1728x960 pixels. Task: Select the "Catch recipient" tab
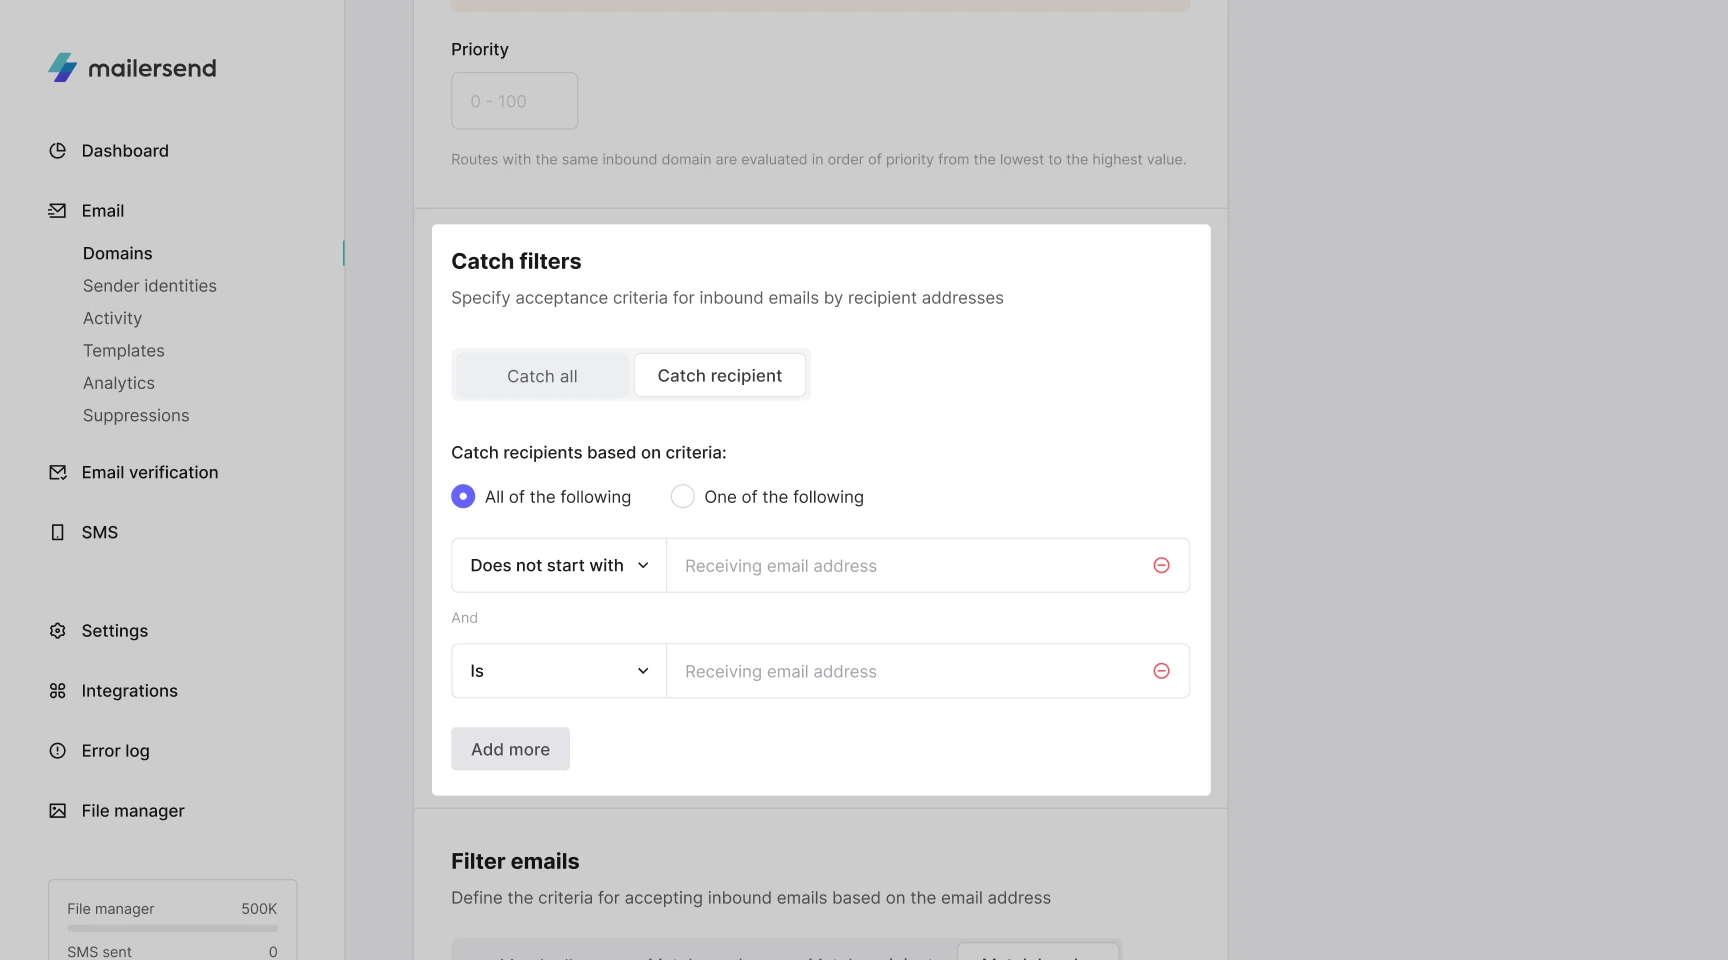coord(720,376)
